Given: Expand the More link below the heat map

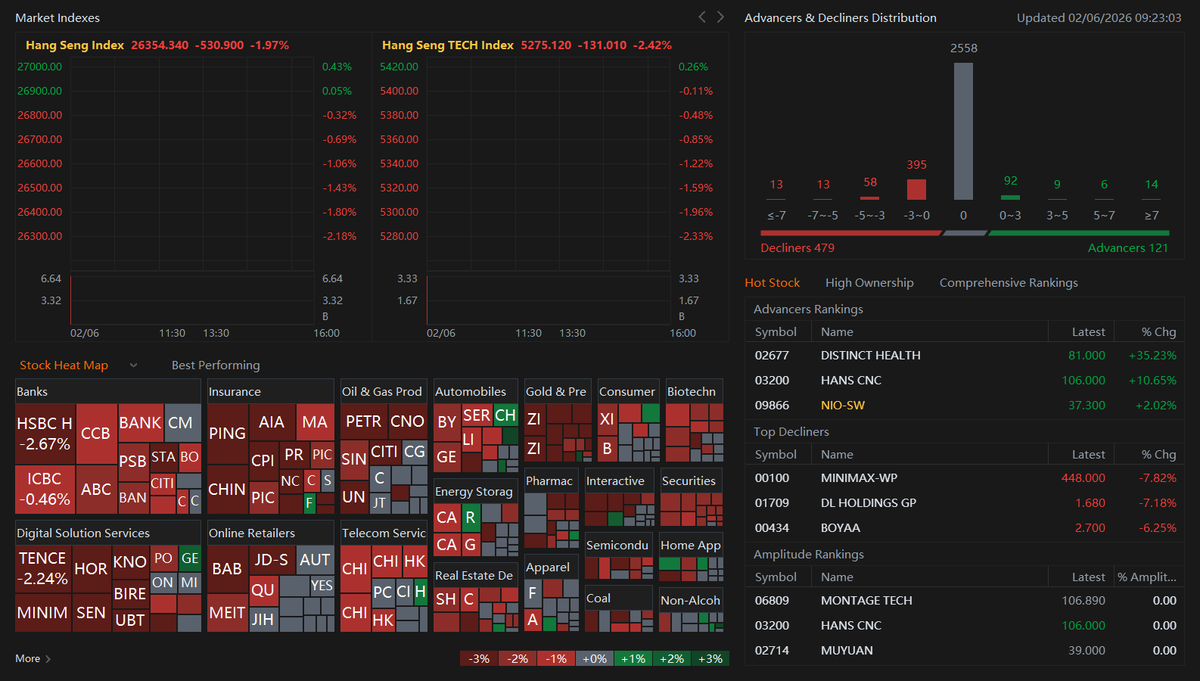Looking at the screenshot, I should [28, 659].
